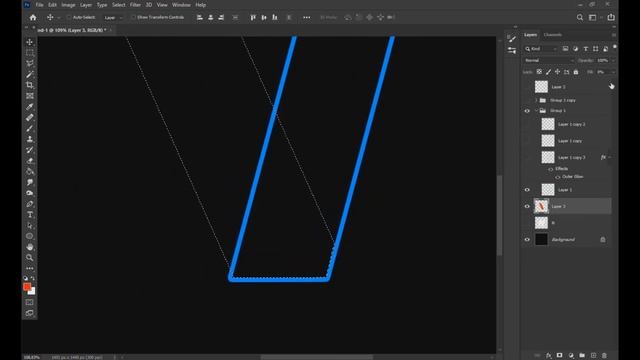Click the align left edges icon
Viewport: 640px width, 360px height.
click(200, 17)
